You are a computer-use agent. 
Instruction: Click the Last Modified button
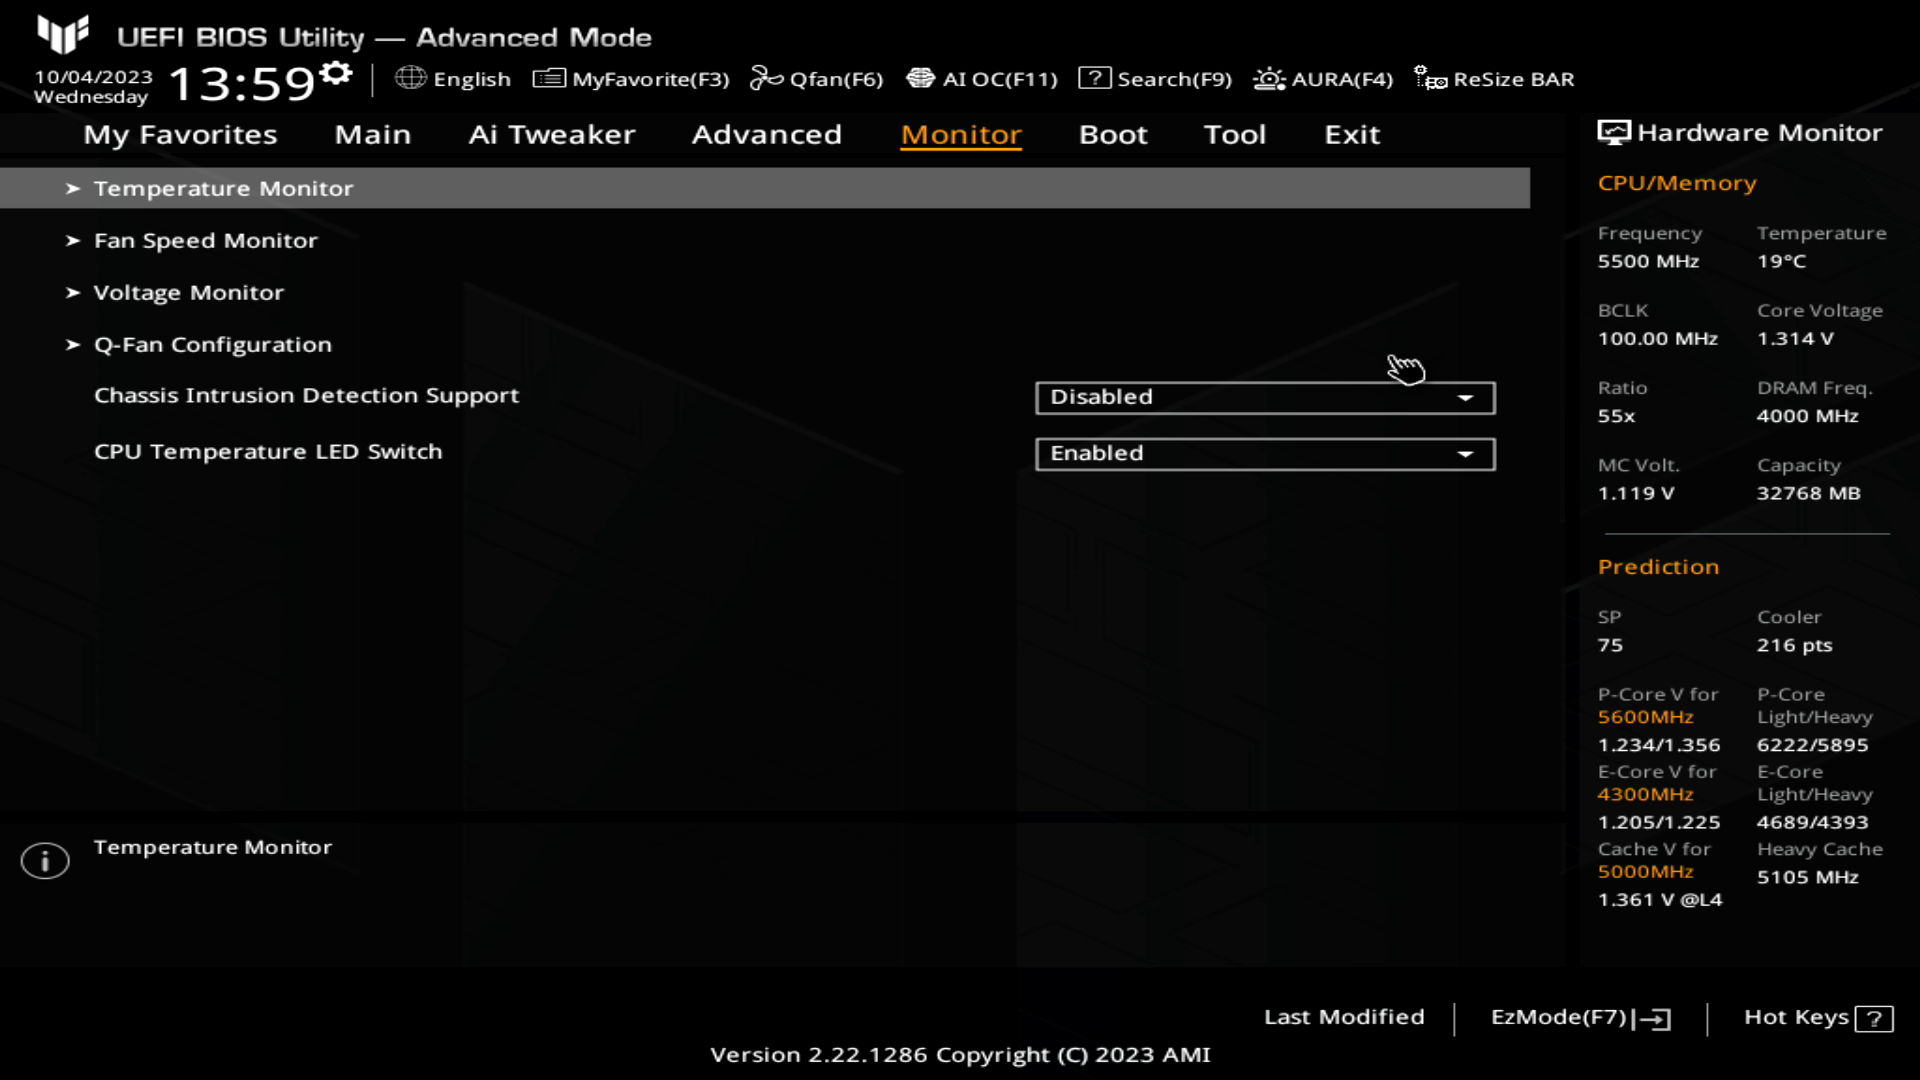(1344, 1017)
